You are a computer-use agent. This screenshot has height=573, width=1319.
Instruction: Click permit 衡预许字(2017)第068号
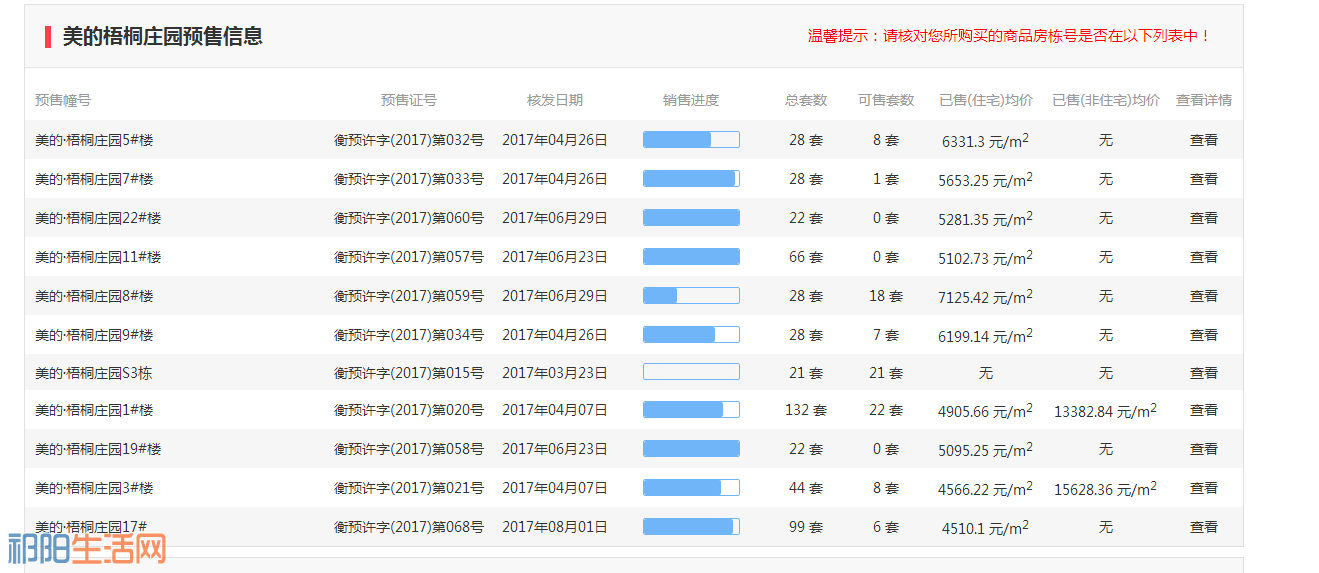pyautogui.click(x=409, y=527)
